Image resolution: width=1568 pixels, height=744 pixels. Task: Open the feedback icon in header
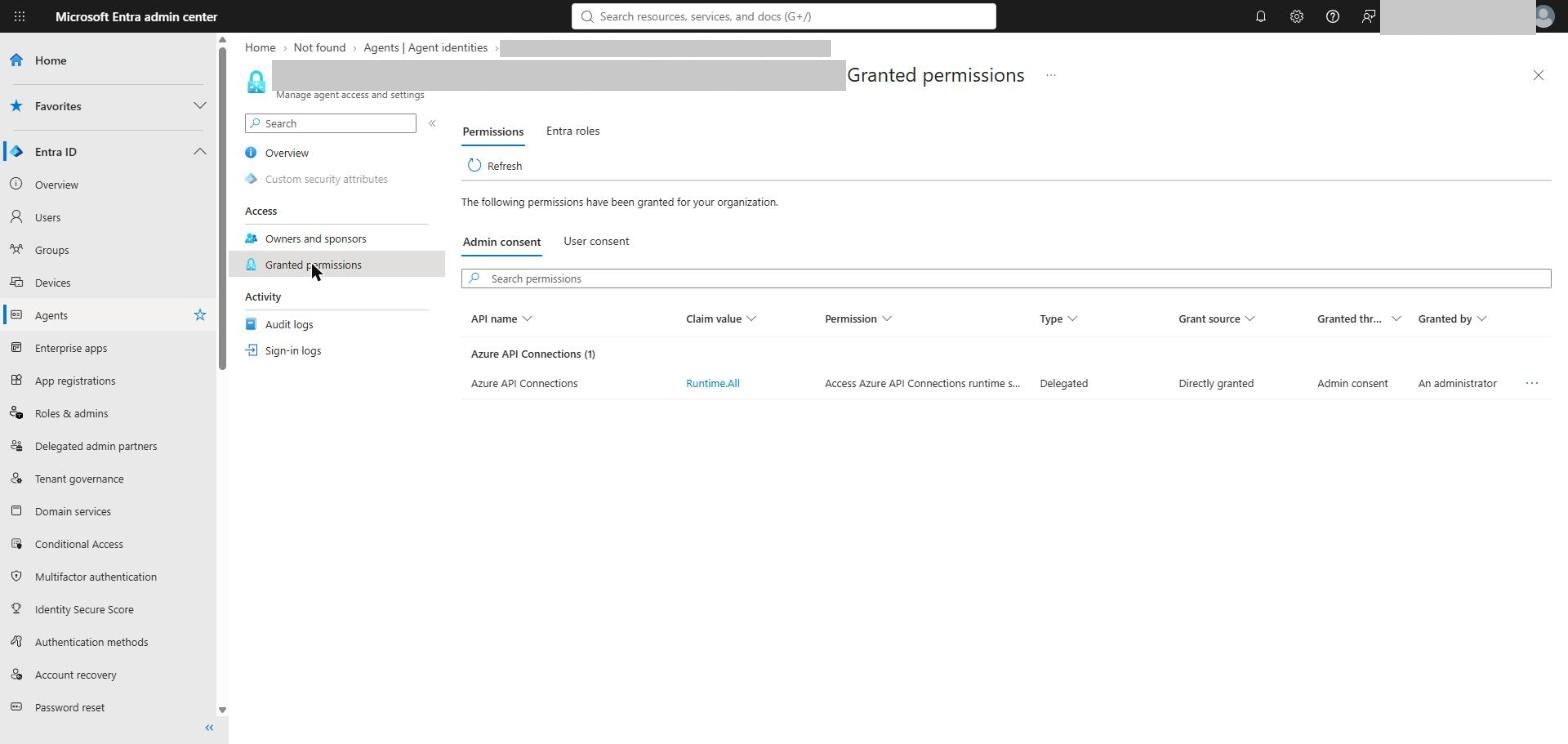[x=1368, y=17]
